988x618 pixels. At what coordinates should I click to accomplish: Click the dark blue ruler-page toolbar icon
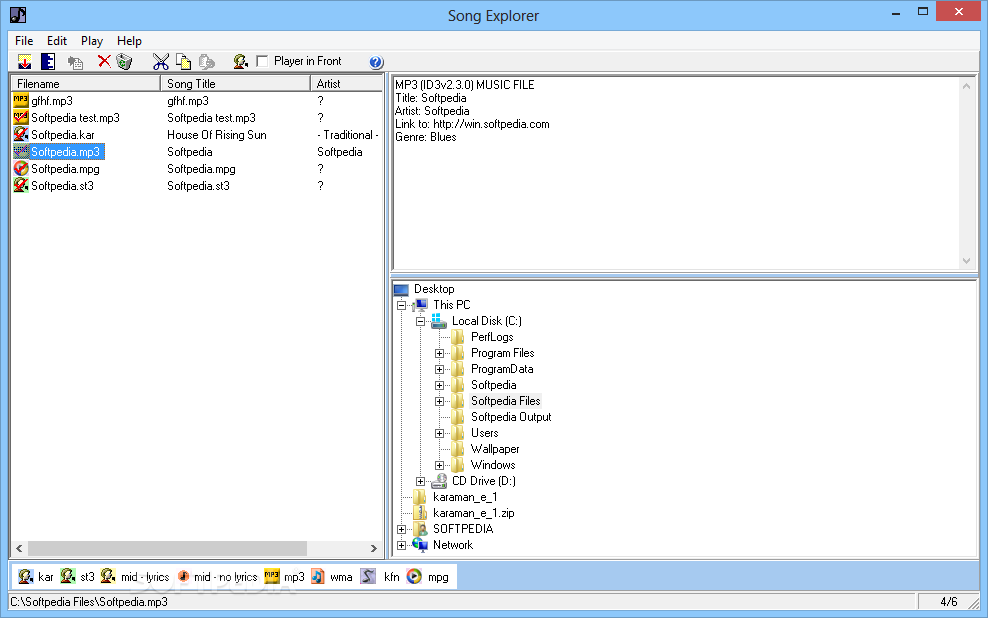pos(48,62)
